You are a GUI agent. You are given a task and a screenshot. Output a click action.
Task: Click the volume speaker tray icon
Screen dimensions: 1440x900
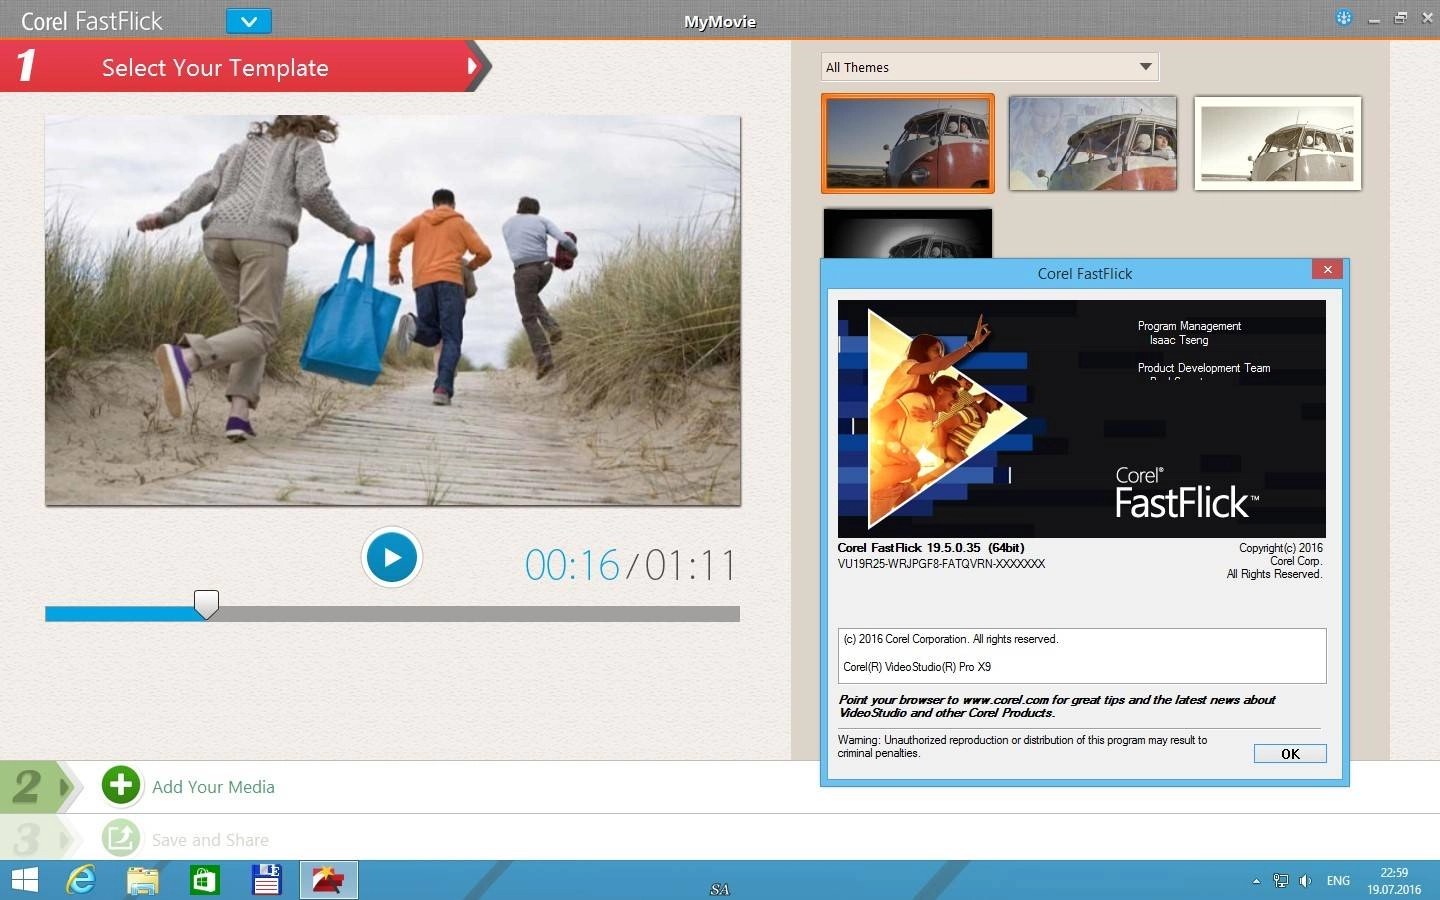(1305, 880)
